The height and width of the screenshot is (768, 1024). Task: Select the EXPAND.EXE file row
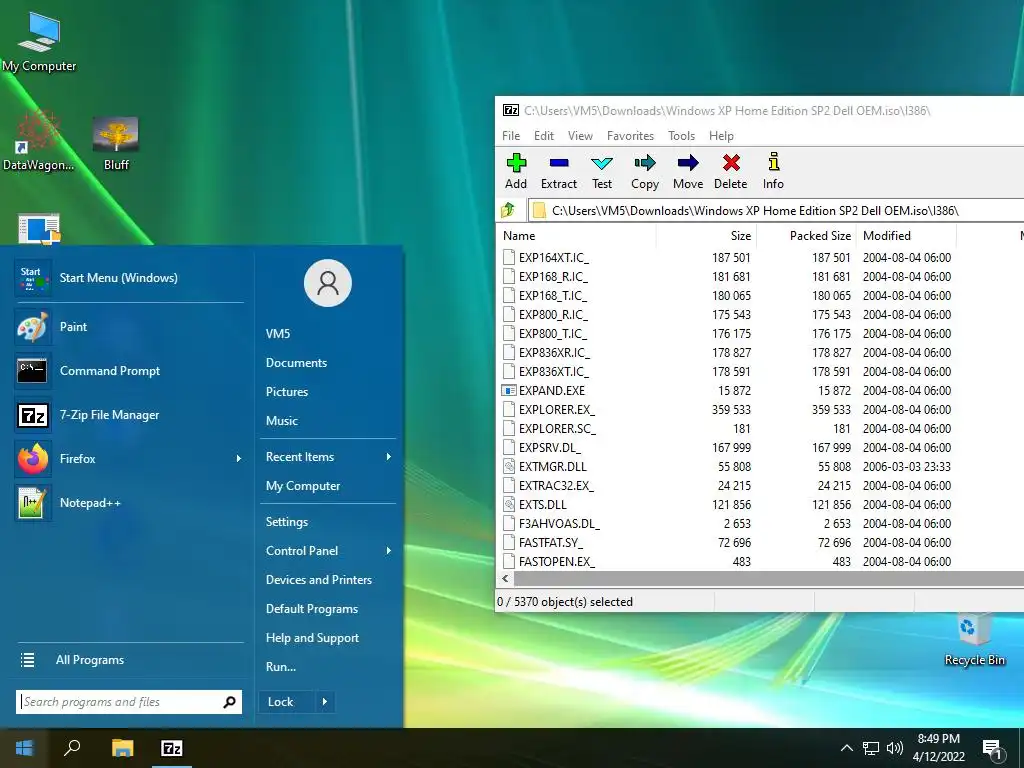(x=760, y=391)
